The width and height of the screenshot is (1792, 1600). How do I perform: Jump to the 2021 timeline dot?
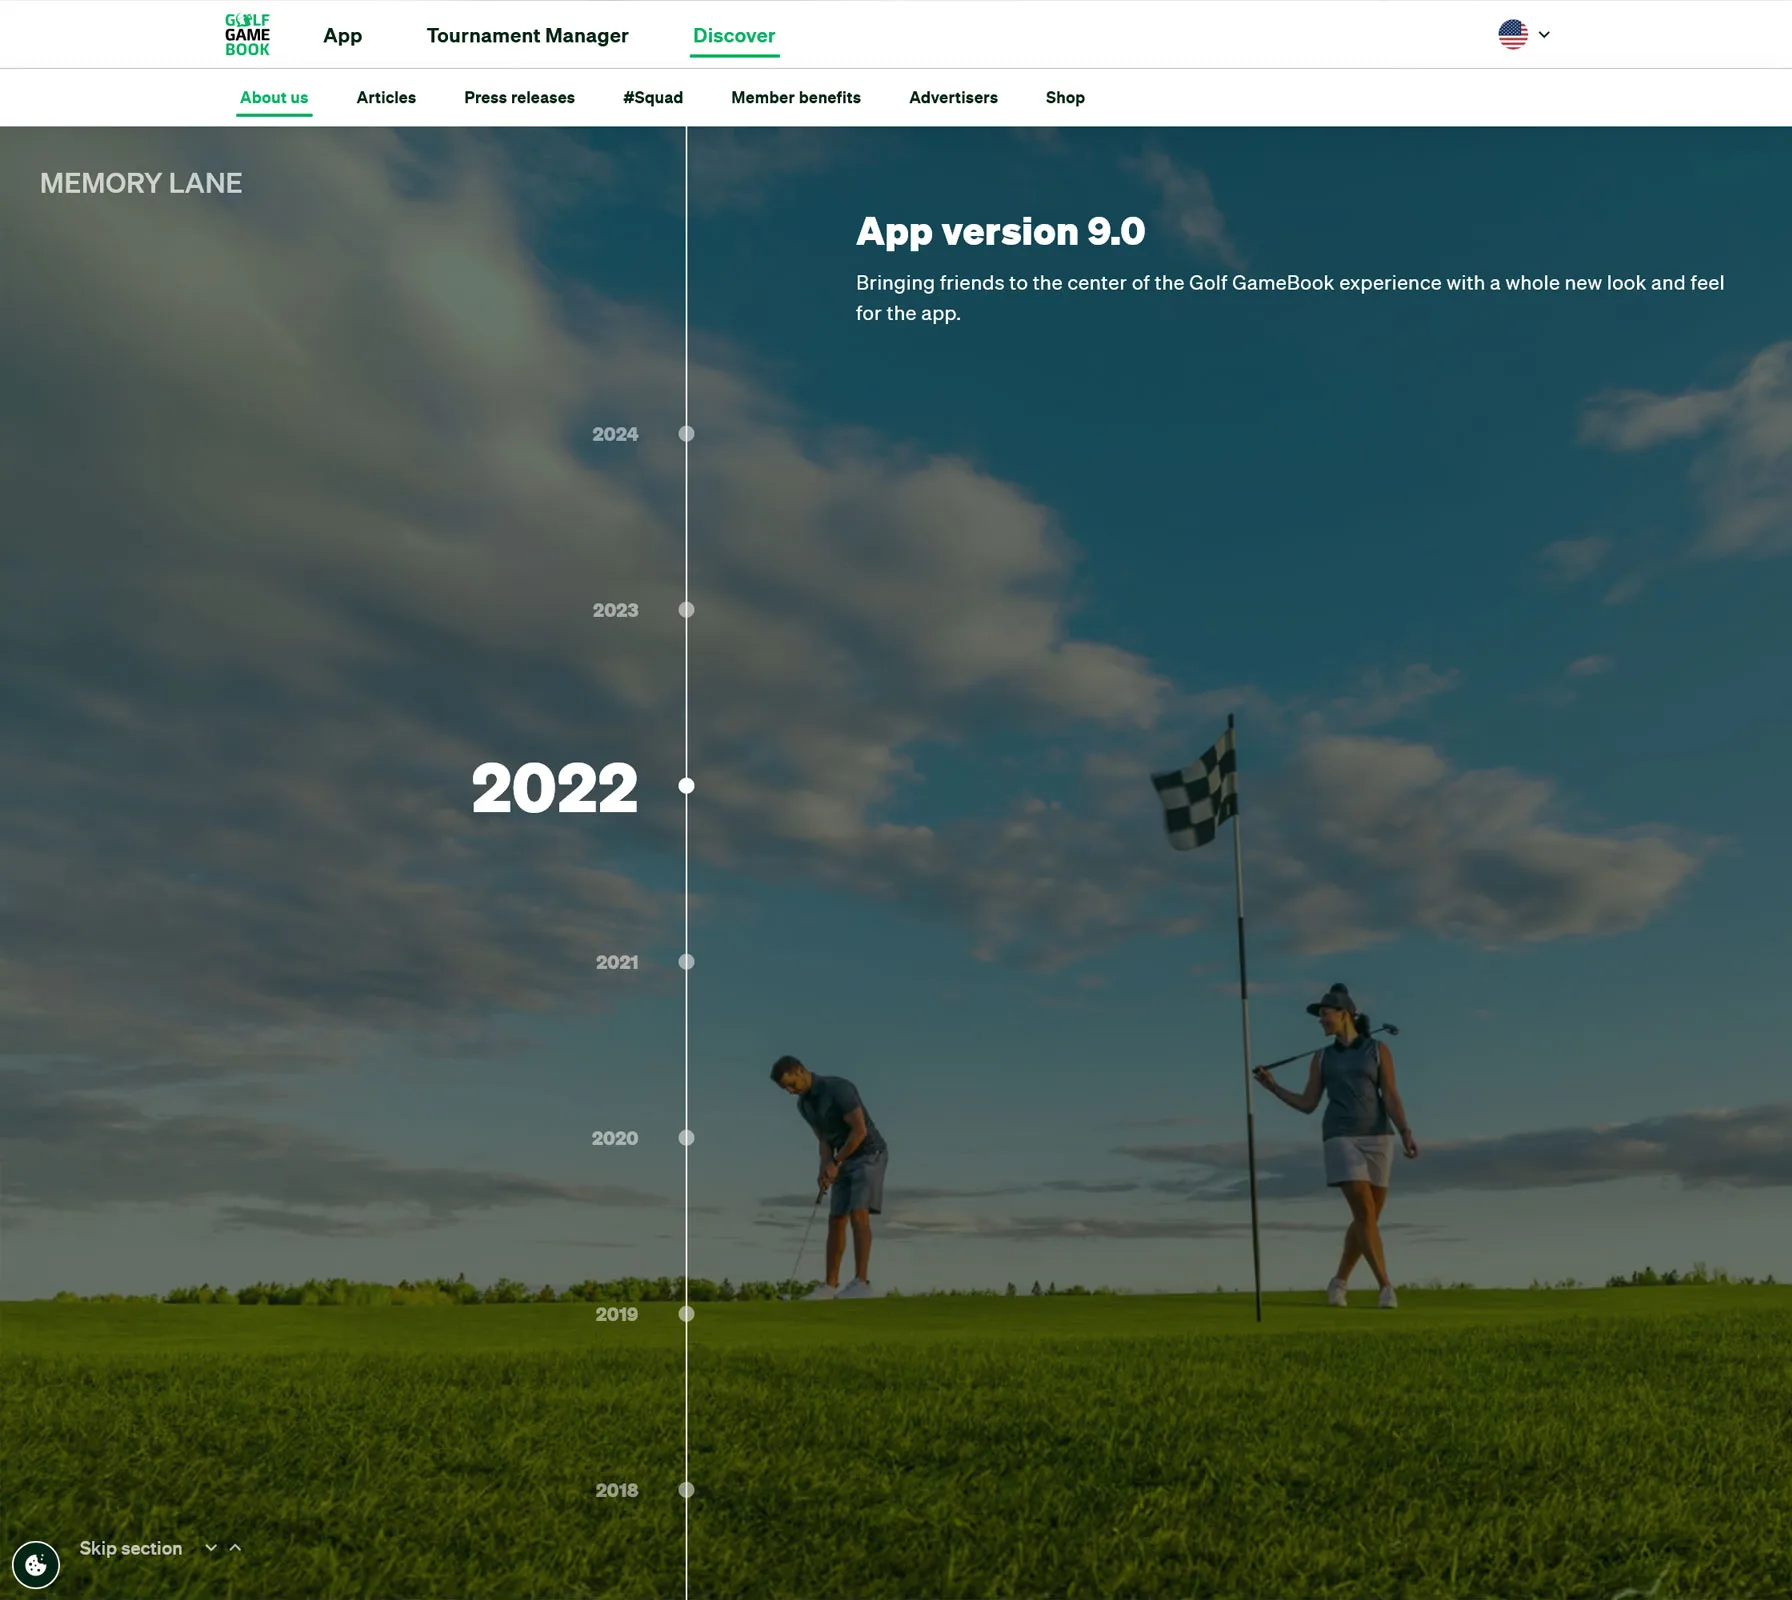[686, 962]
